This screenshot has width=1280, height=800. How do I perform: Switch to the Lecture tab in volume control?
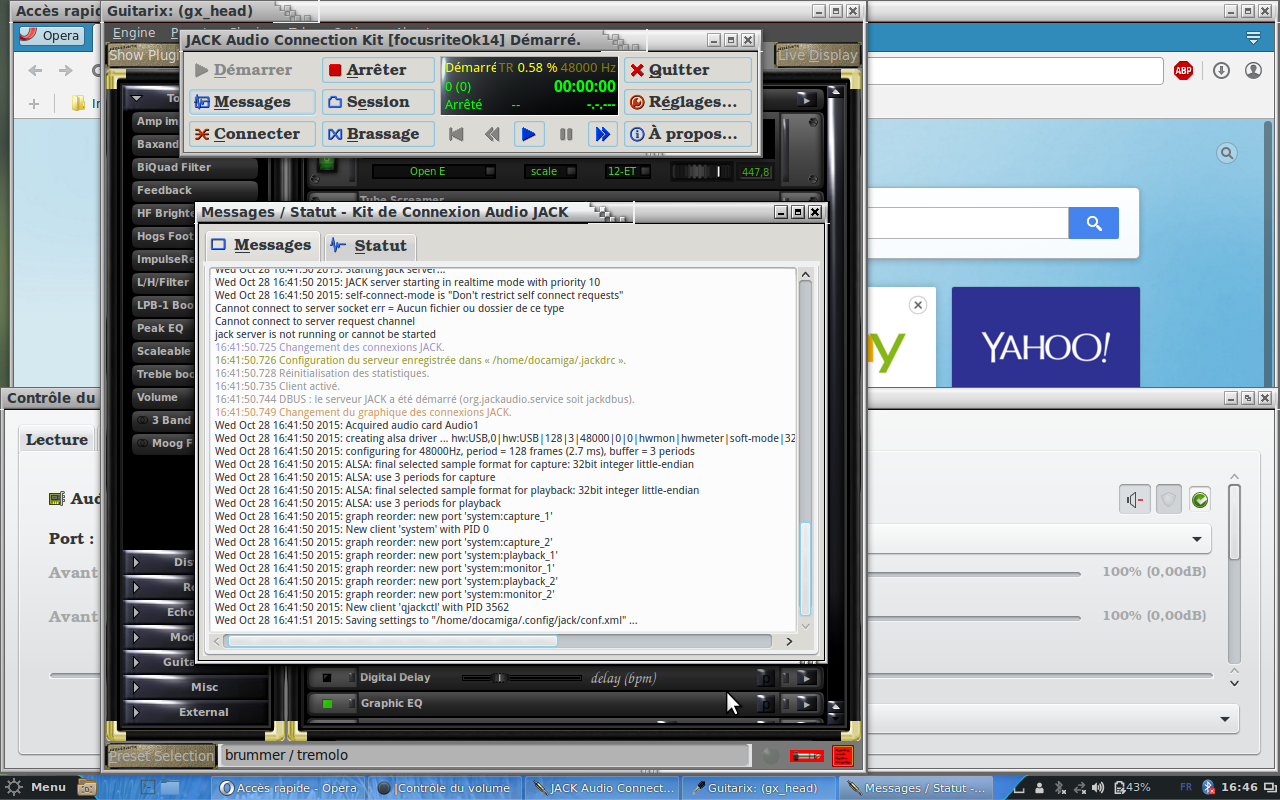tap(56, 439)
